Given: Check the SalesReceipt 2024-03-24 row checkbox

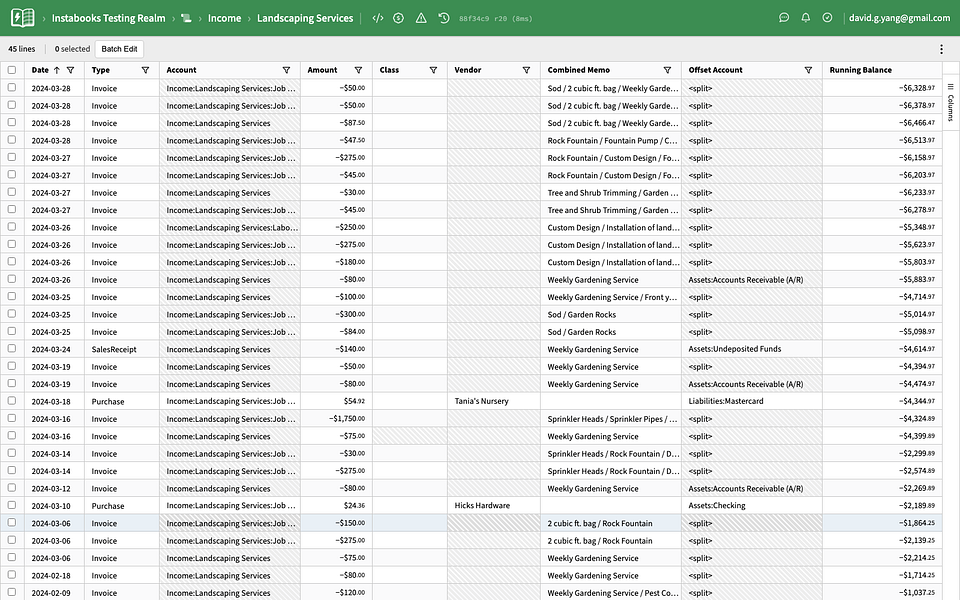Looking at the screenshot, I should click(12, 349).
